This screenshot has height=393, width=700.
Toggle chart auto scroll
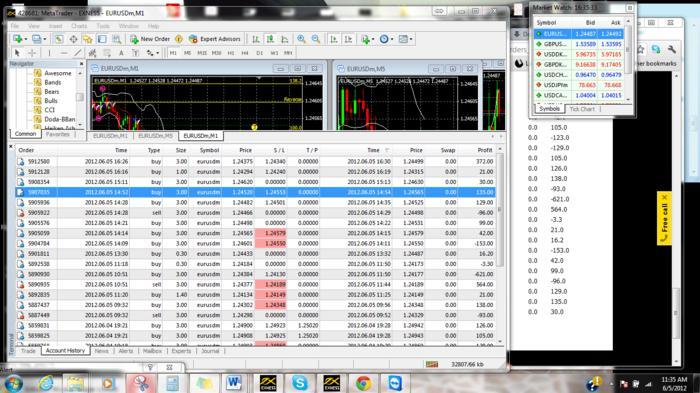(333, 39)
